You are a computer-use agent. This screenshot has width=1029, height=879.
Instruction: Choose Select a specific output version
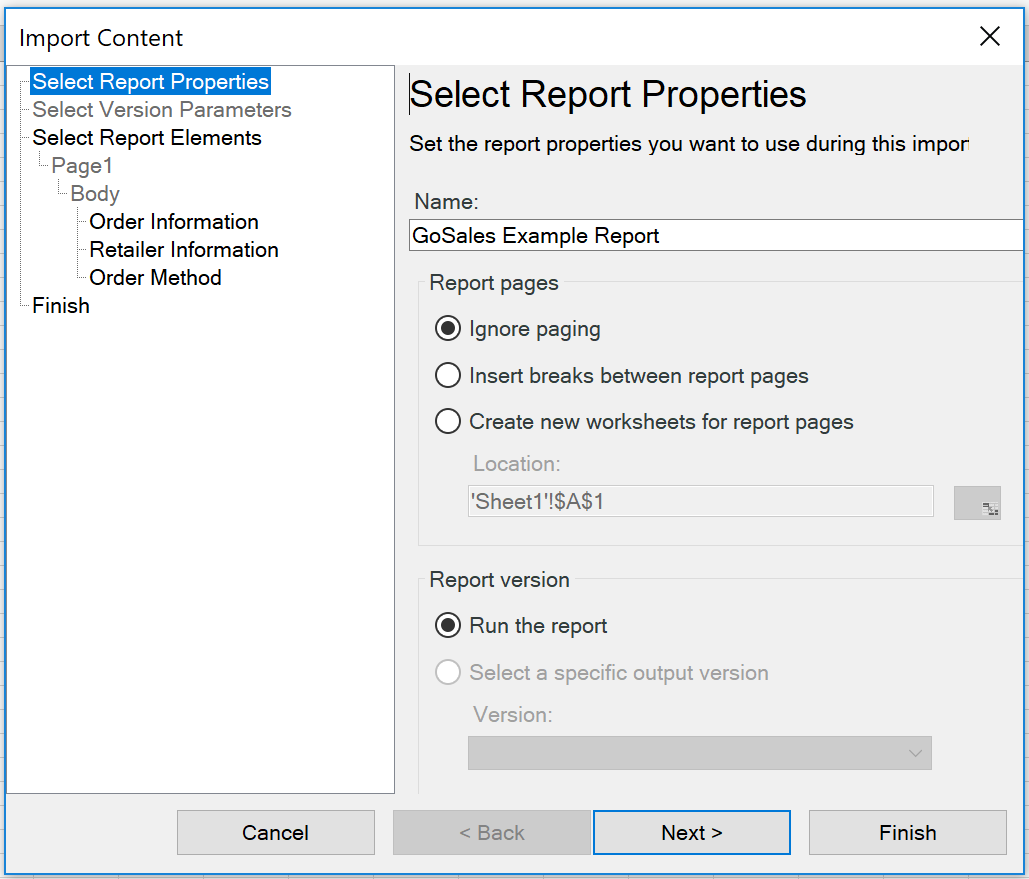click(448, 673)
